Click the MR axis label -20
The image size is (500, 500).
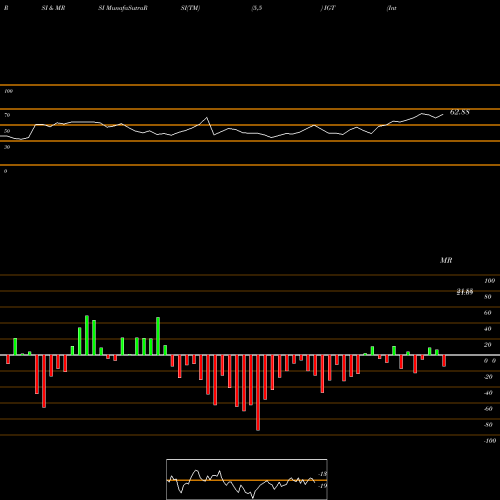pyautogui.click(x=488, y=377)
